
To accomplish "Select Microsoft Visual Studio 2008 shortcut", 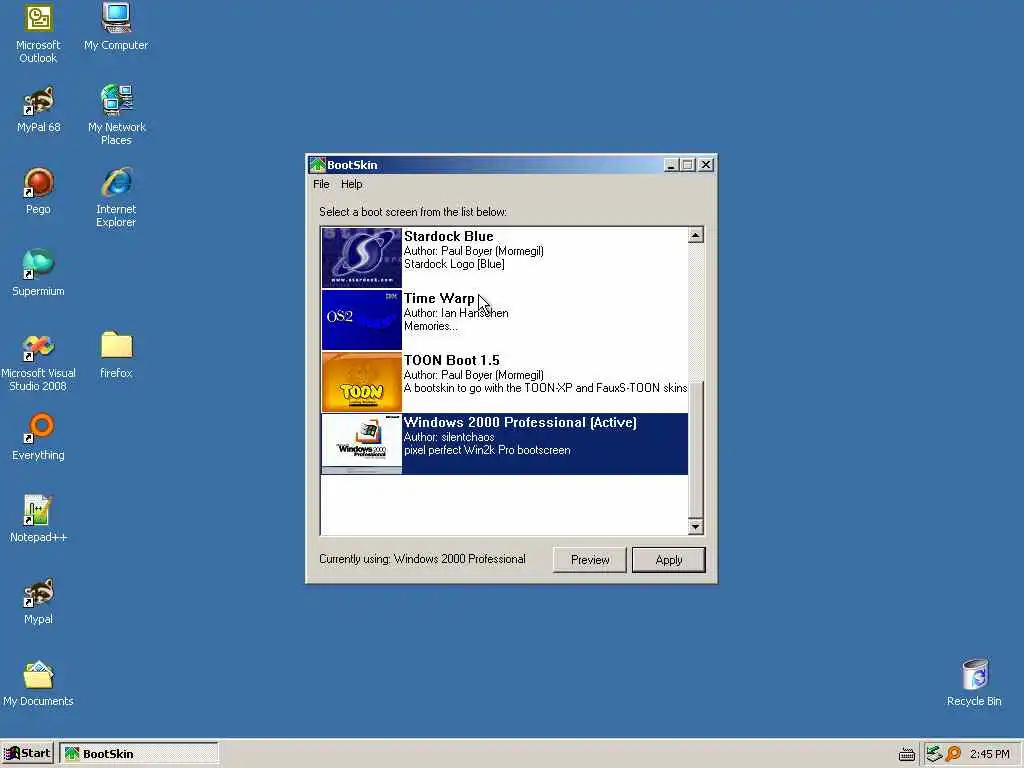I will (39, 362).
